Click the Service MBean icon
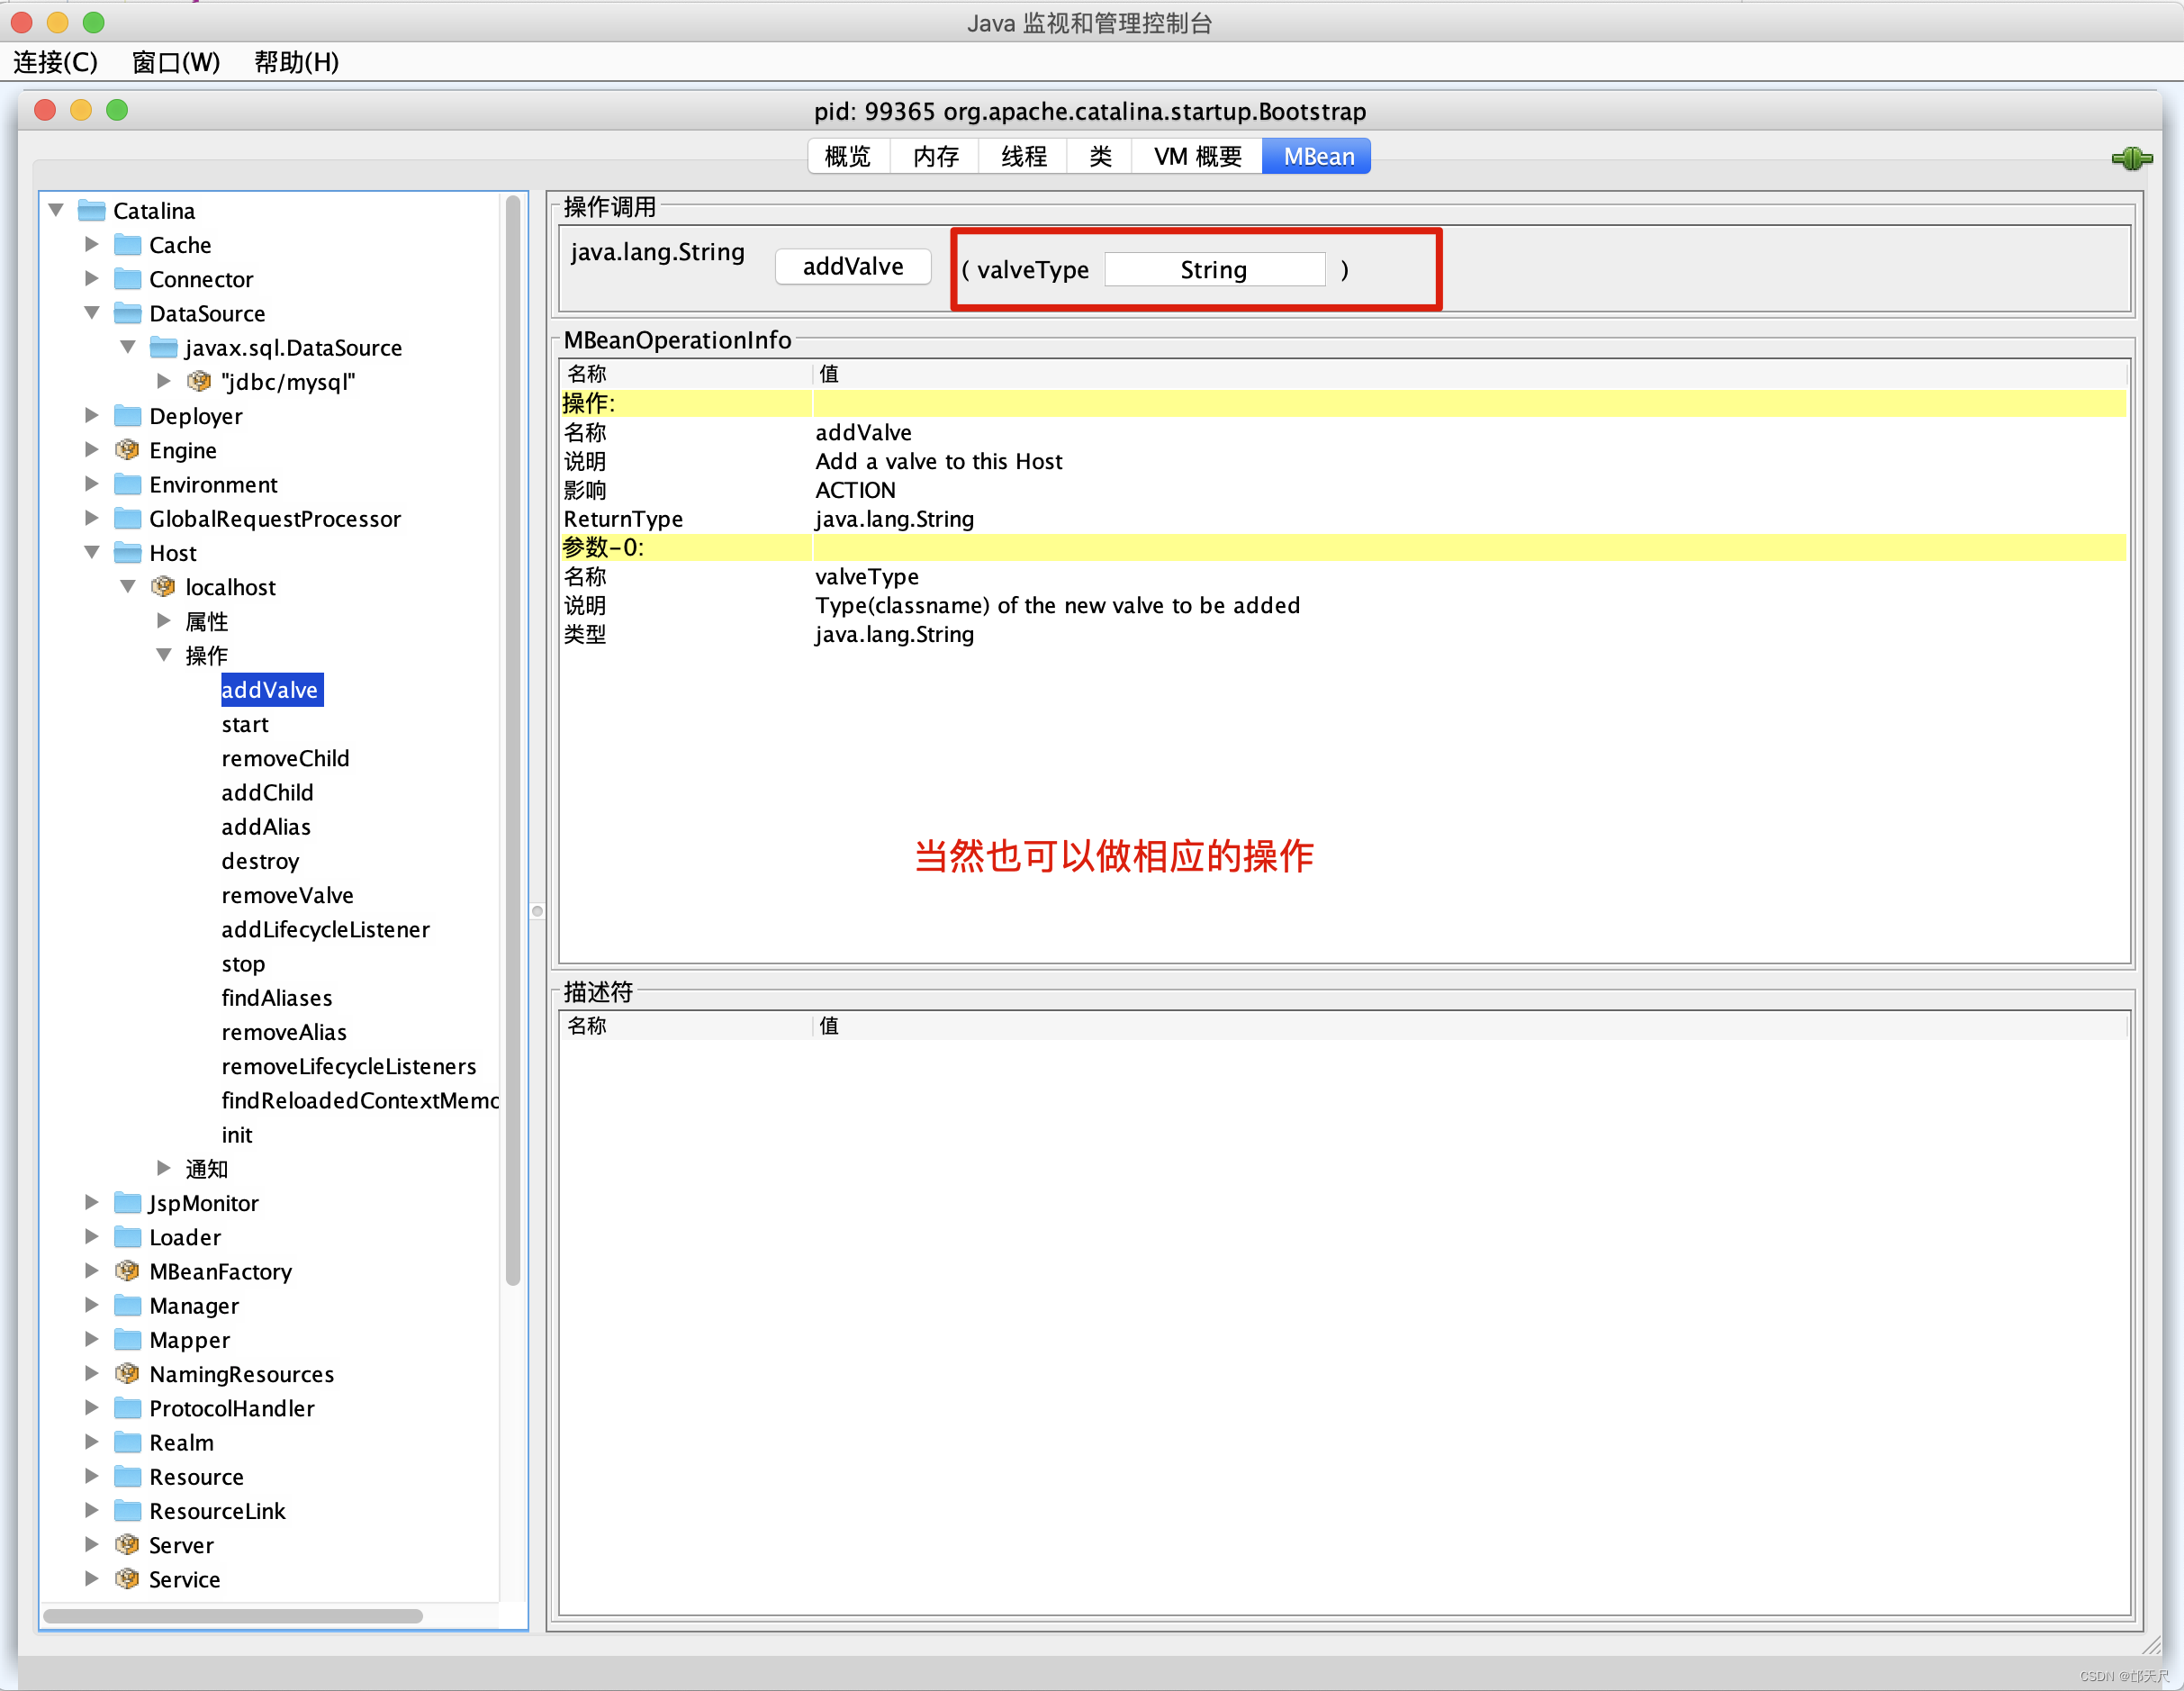 [x=127, y=1578]
